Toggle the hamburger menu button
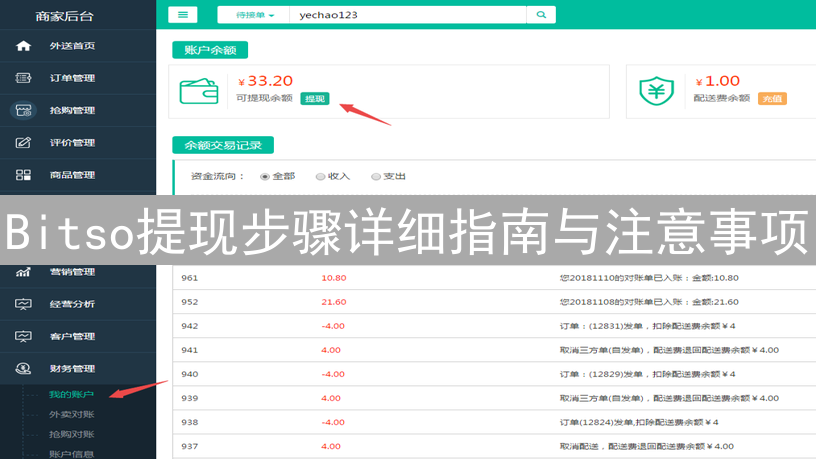The height and width of the screenshot is (459, 816). [183, 15]
